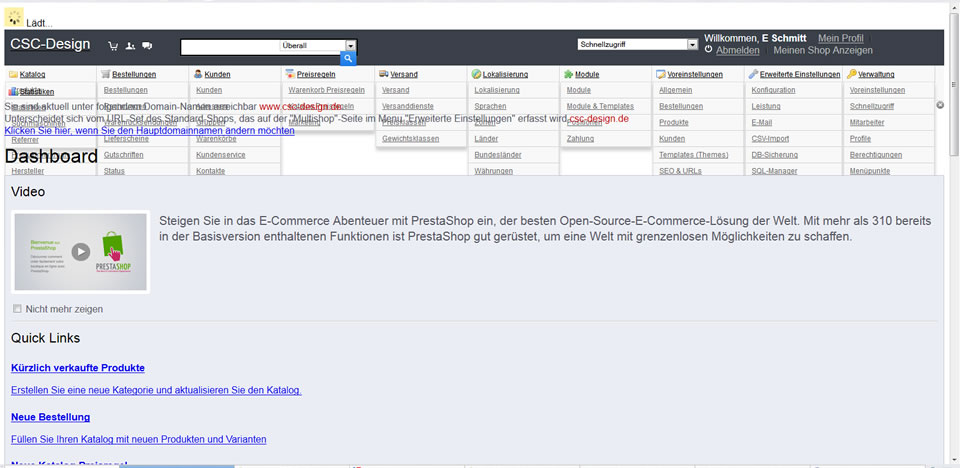Open the Schnellzugriff dropdown
This screenshot has width=960, height=468.
(637, 45)
